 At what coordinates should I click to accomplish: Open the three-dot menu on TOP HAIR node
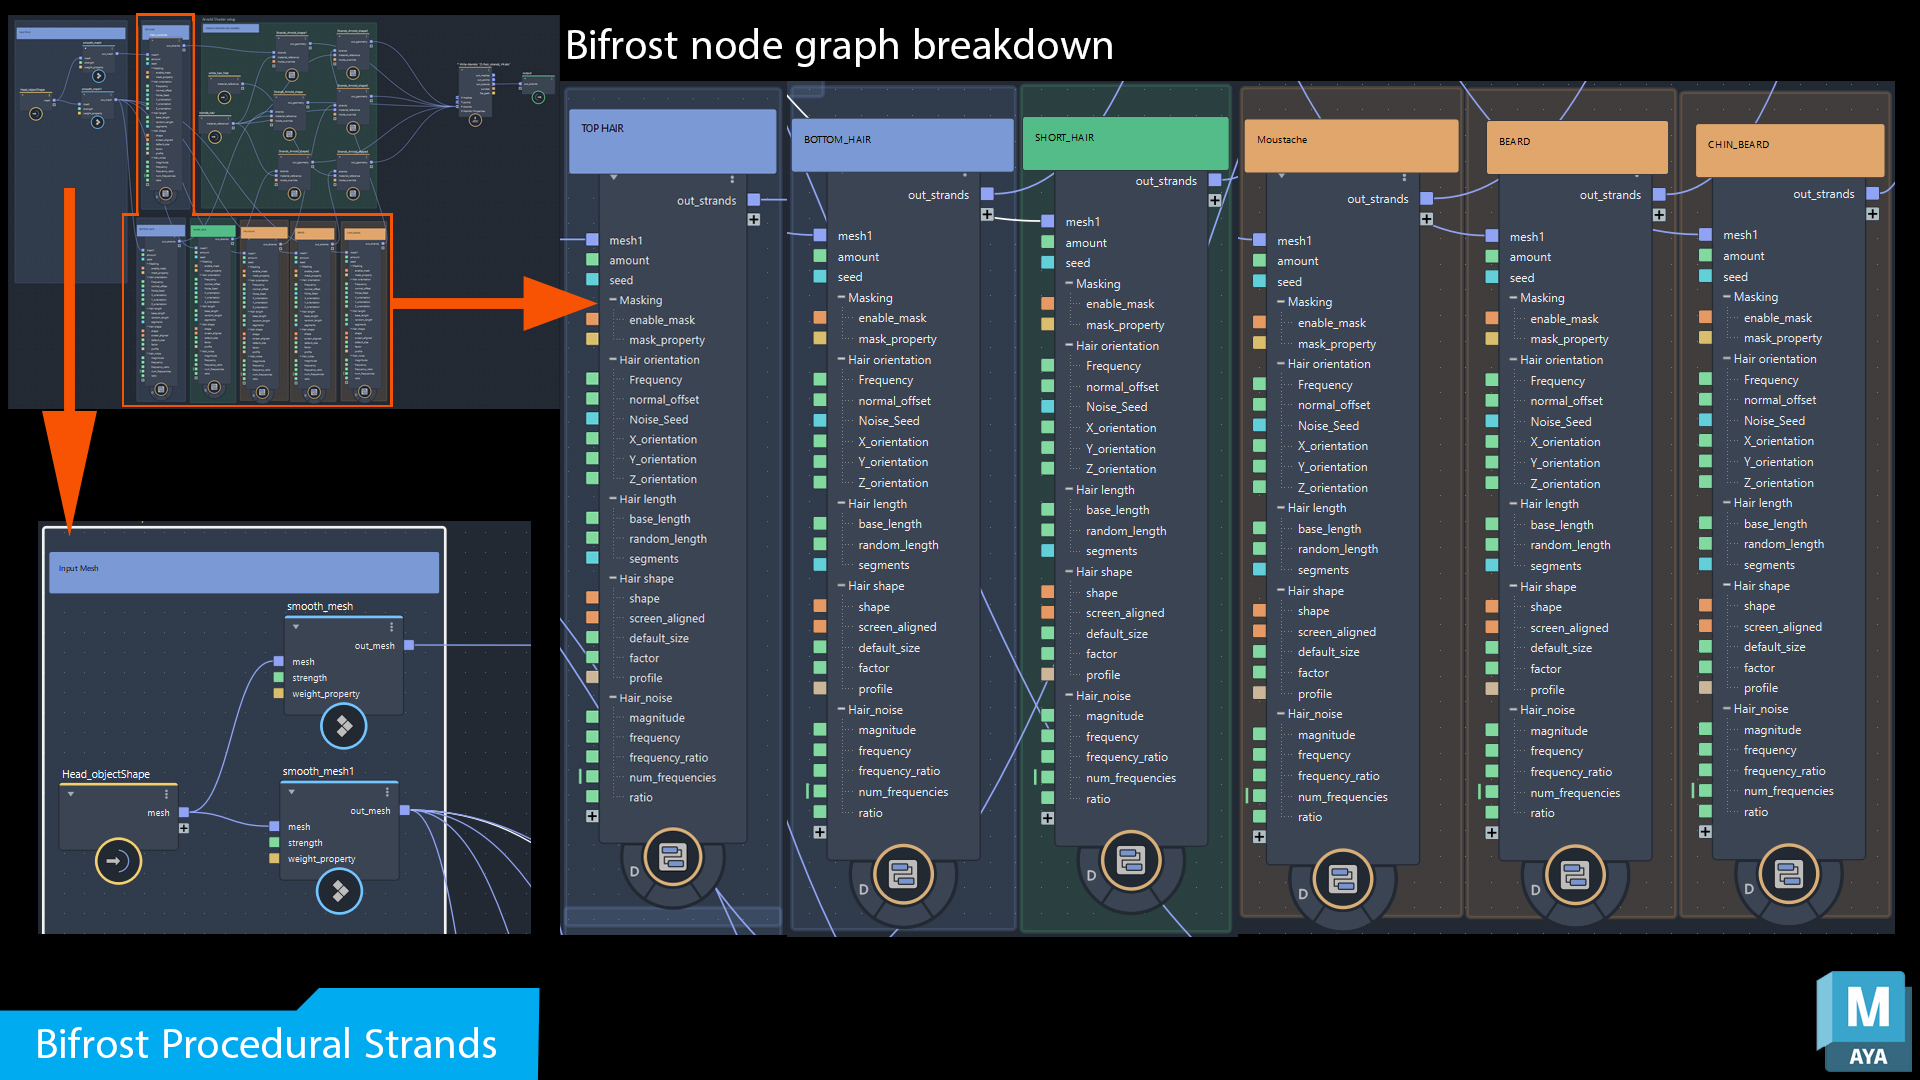[731, 180]
